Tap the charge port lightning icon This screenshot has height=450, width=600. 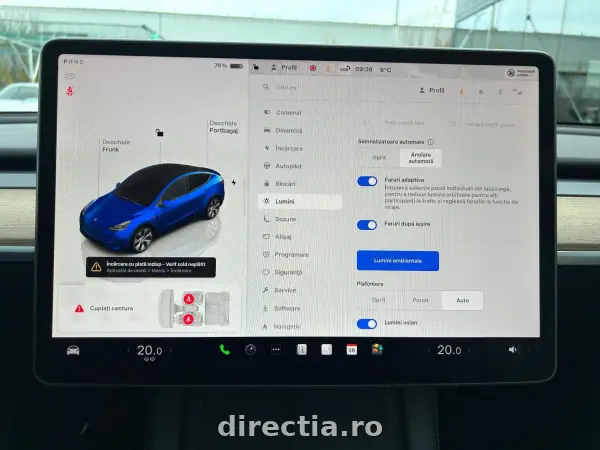[233, 183]
